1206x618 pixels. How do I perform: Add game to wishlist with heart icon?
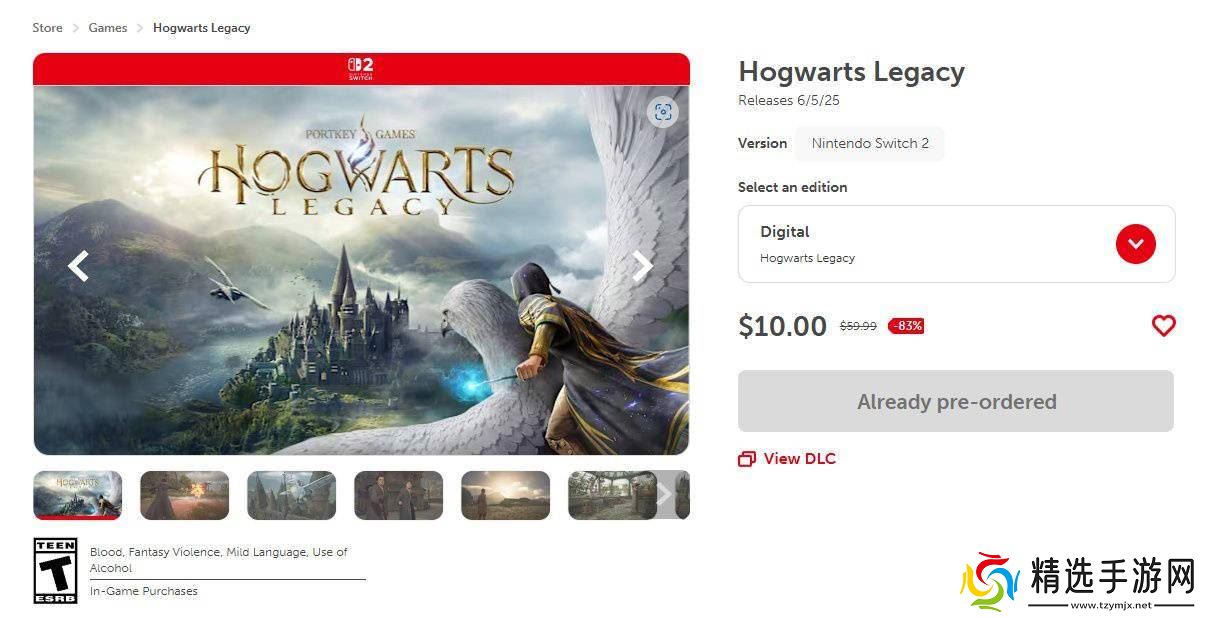1163,325
